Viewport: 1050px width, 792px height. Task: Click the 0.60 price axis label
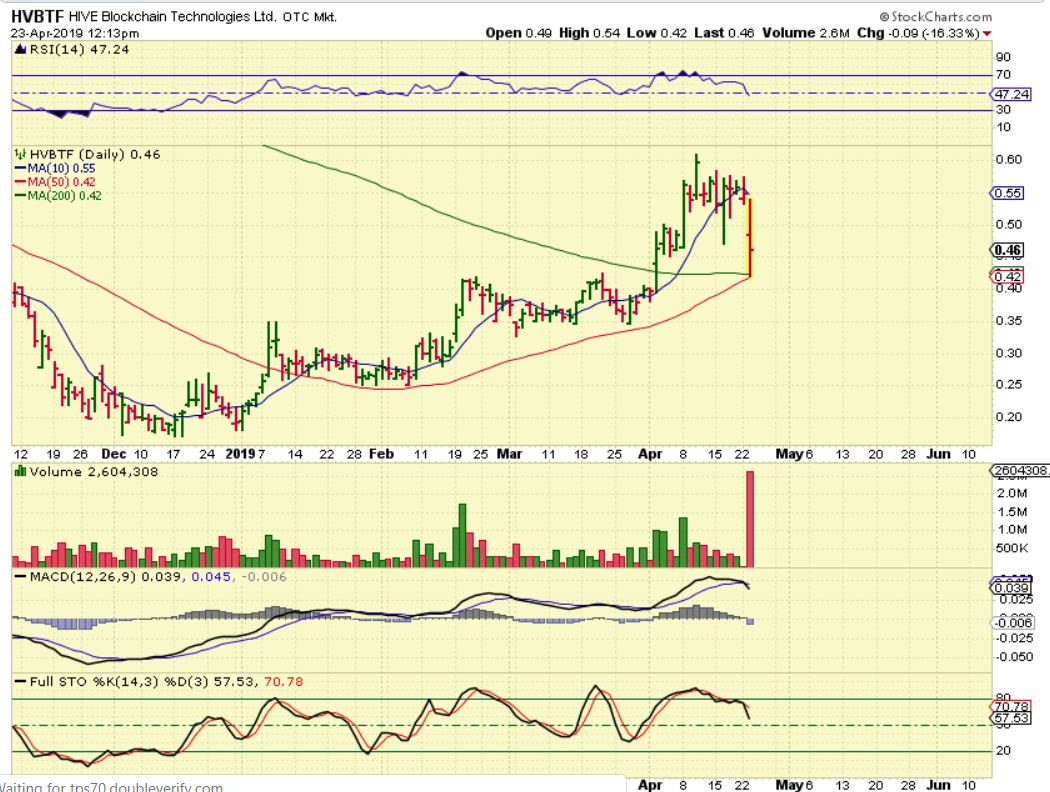coord(1008,159)
